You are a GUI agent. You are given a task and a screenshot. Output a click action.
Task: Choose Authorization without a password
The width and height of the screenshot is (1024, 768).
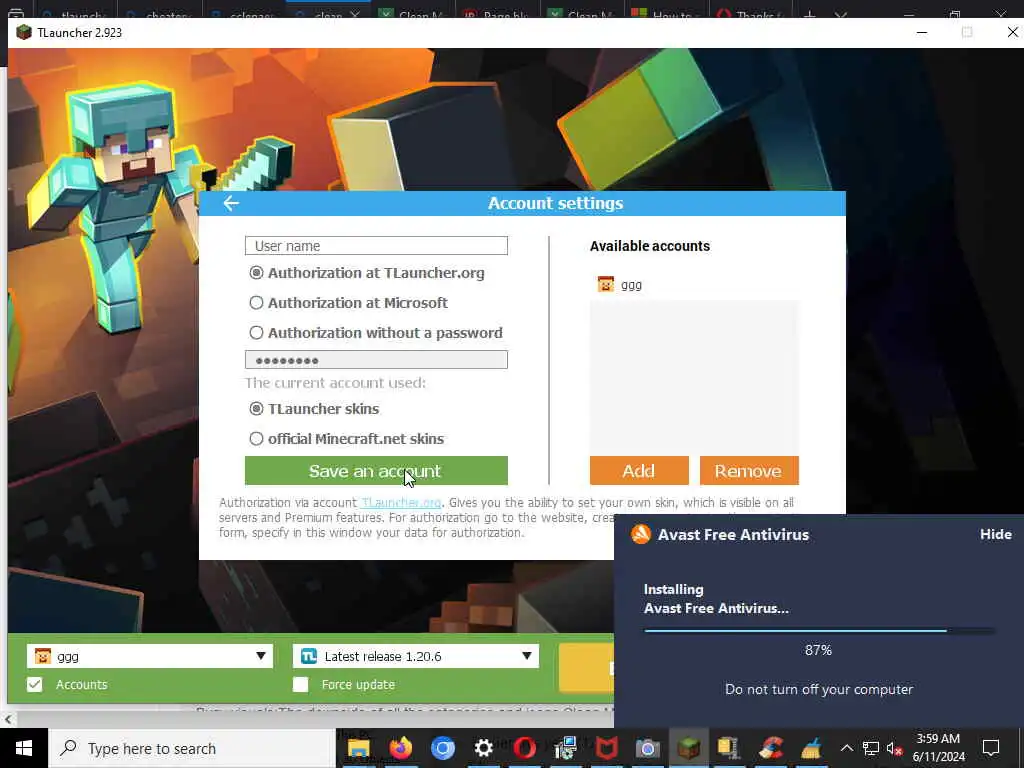coord(257,333)
